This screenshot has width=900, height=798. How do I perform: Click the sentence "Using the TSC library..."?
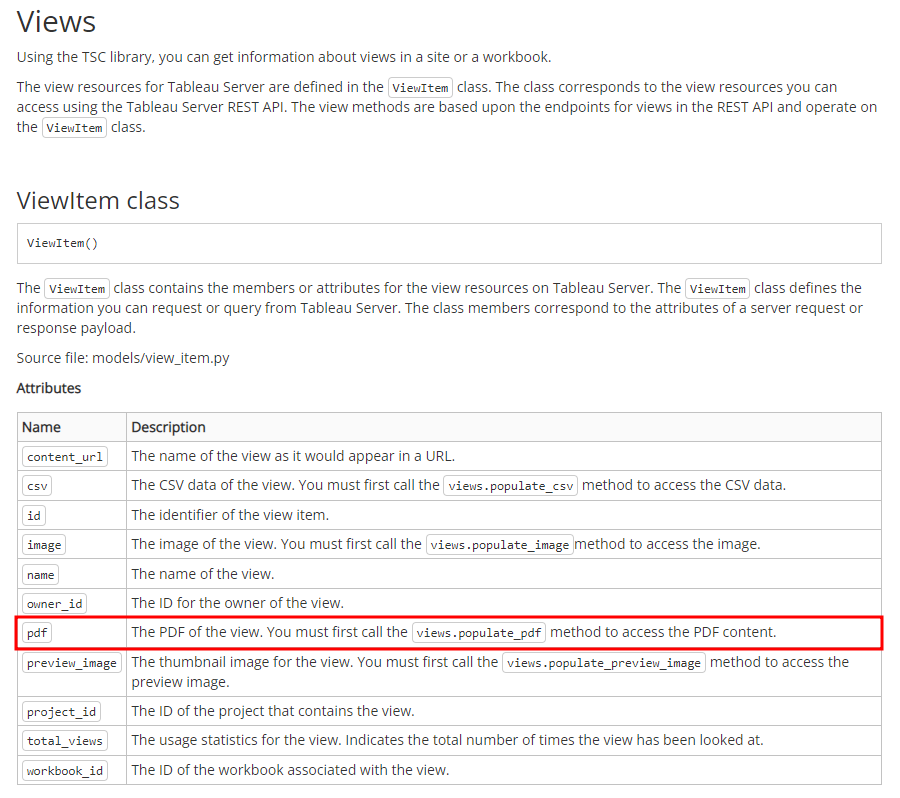(284, 57)
